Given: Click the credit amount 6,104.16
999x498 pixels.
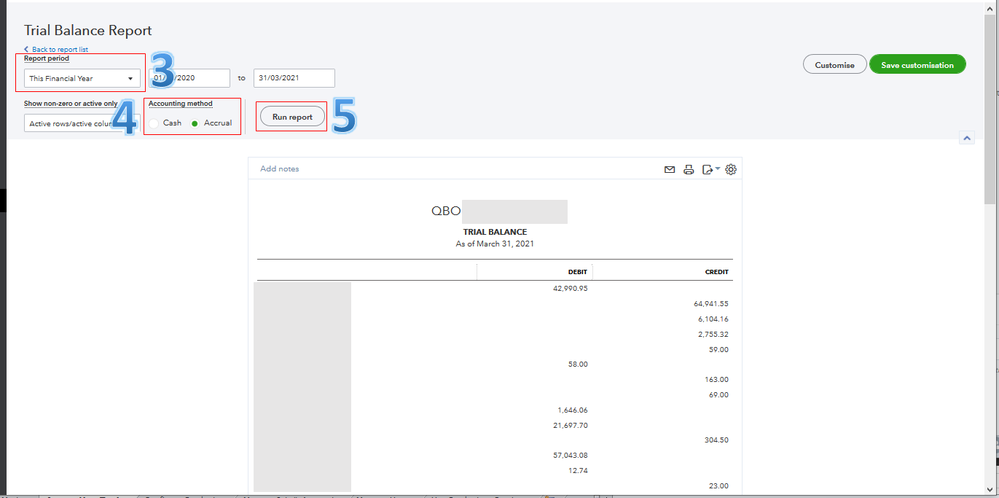Looking at the screenshot, I should [x=714, y=319].
